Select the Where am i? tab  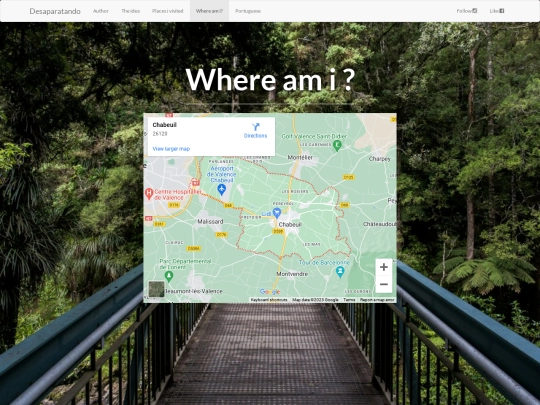(209, 11)
